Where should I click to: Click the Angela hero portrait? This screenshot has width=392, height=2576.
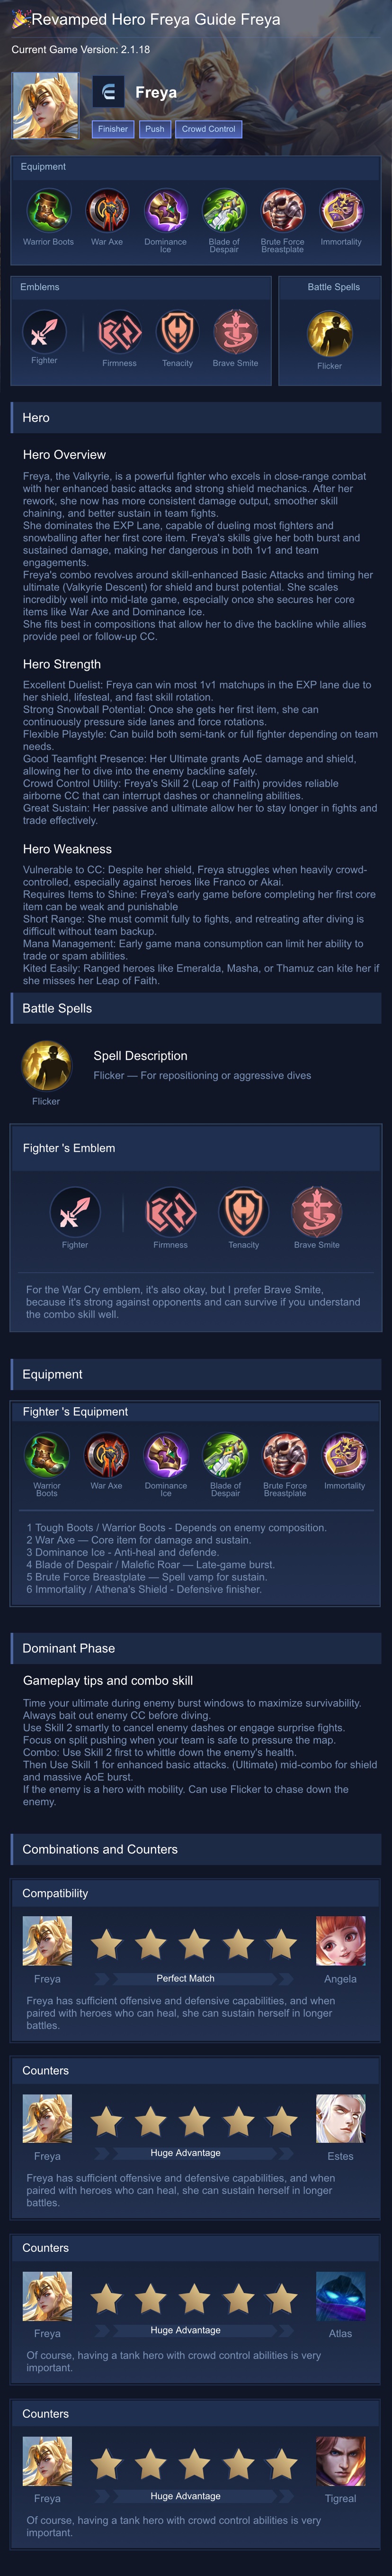(340, 1941)
